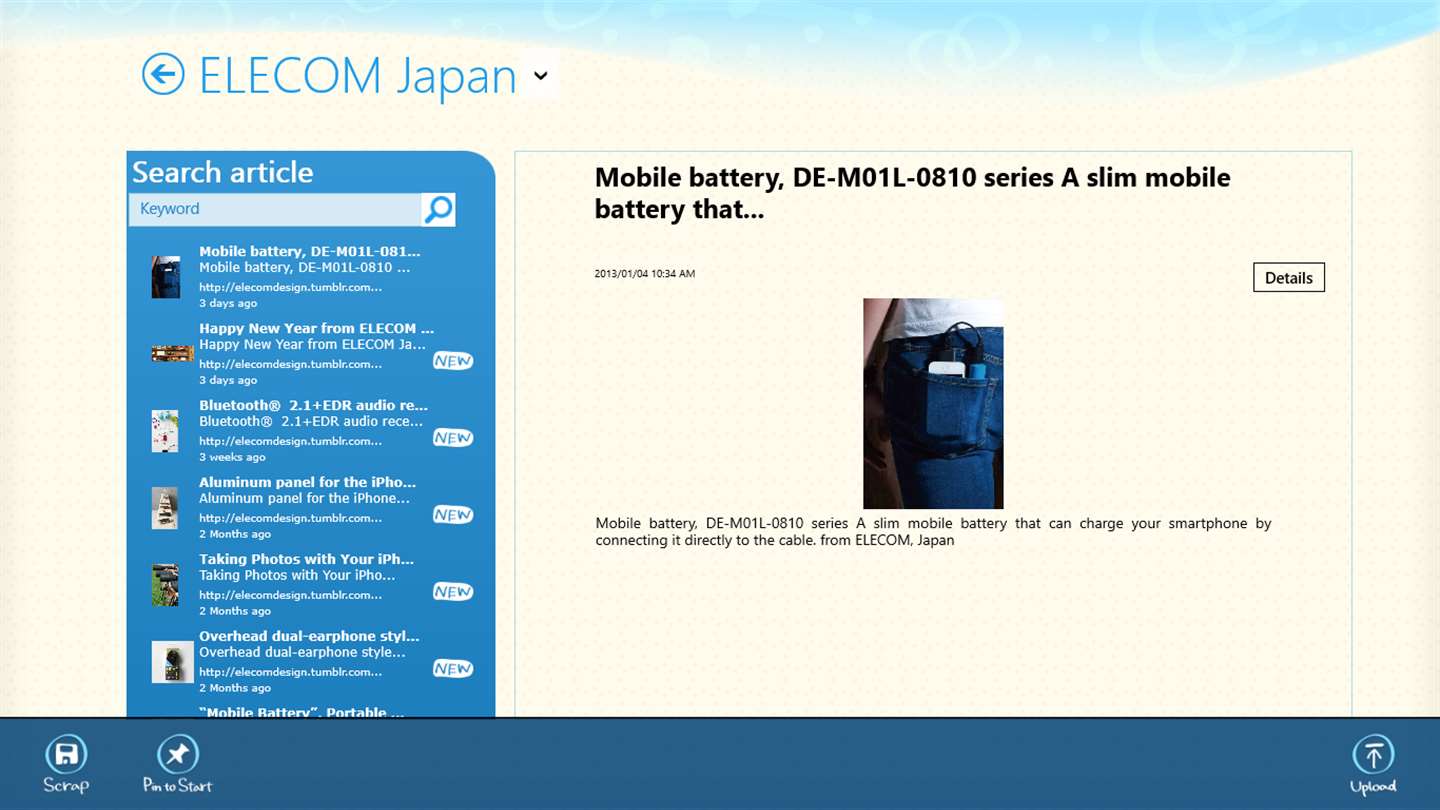The height and width of the screenshot is (810, 1440).
Task: Click the thumbnail of the Mobile battery article
Action: tap(165, 277)
